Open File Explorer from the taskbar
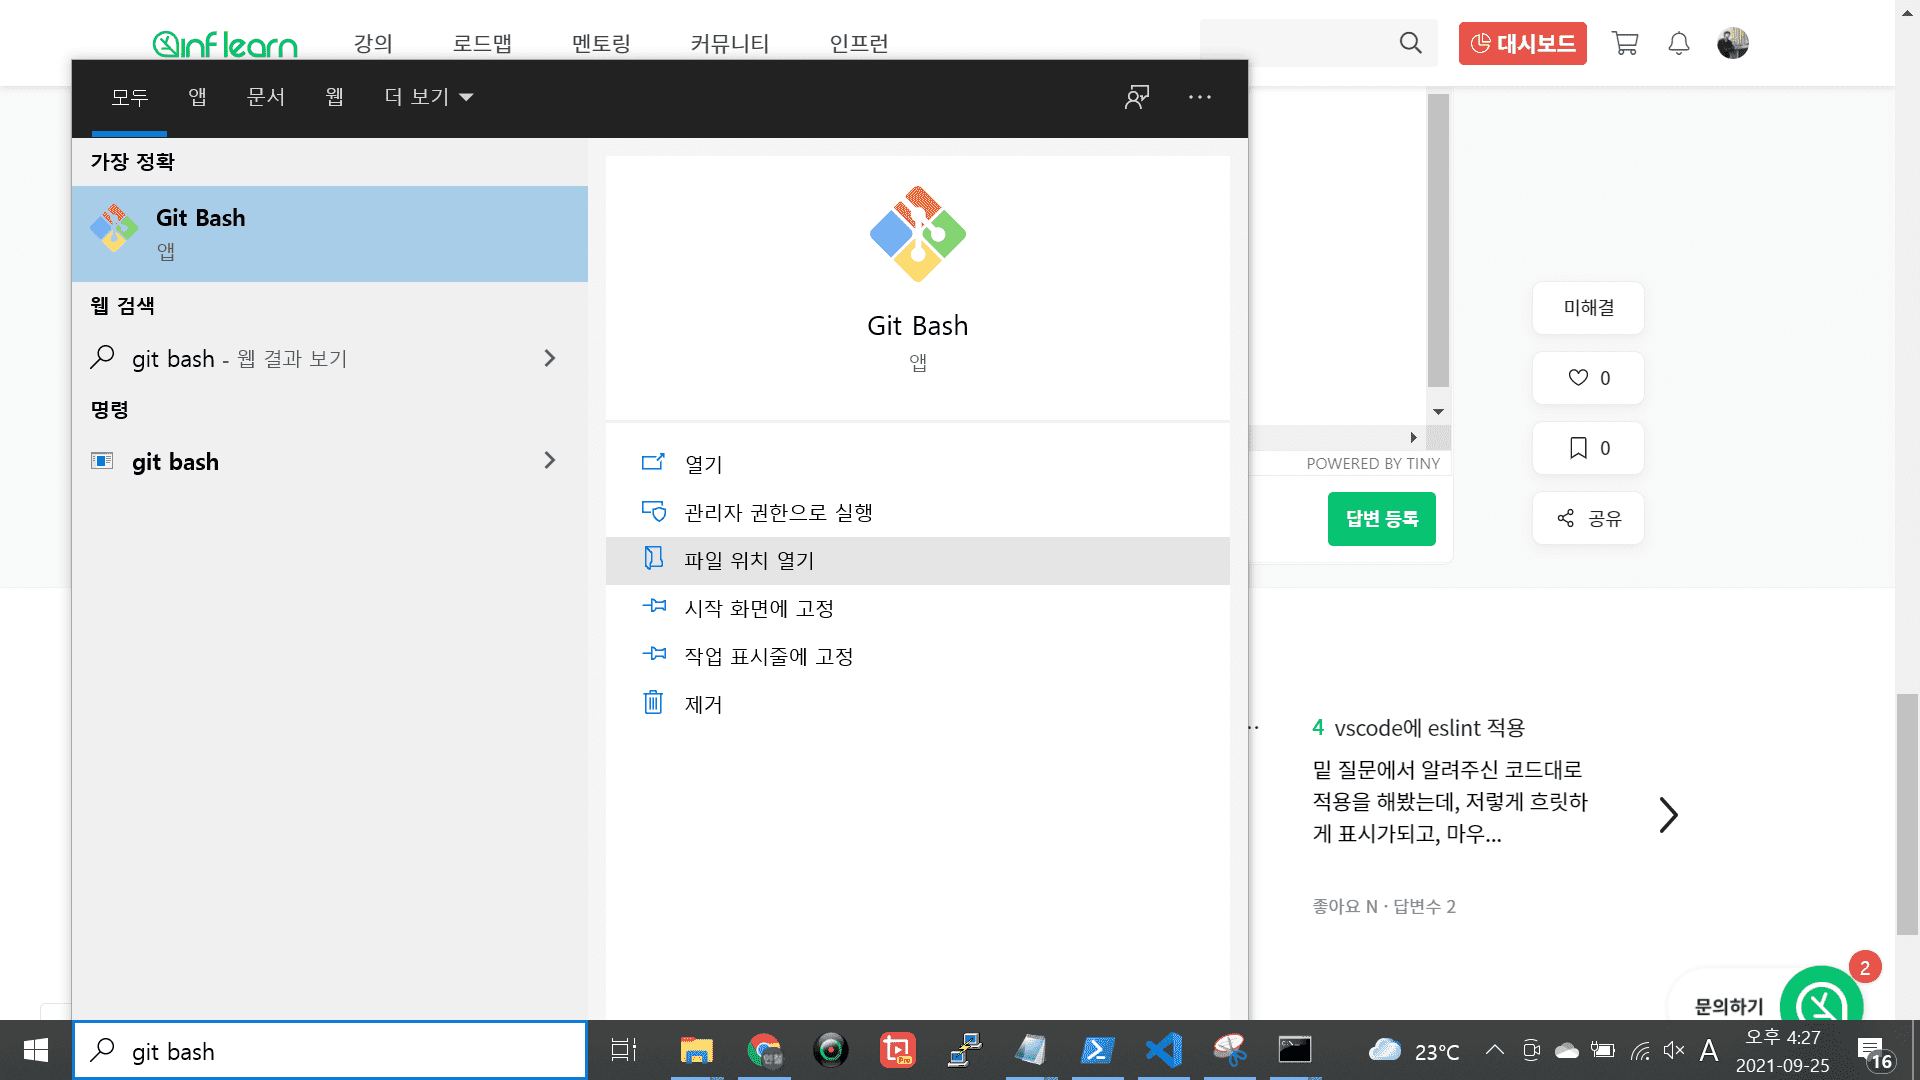Image resolution: width=1920 pixels, height=1080 pixels. pos(697,1050)
